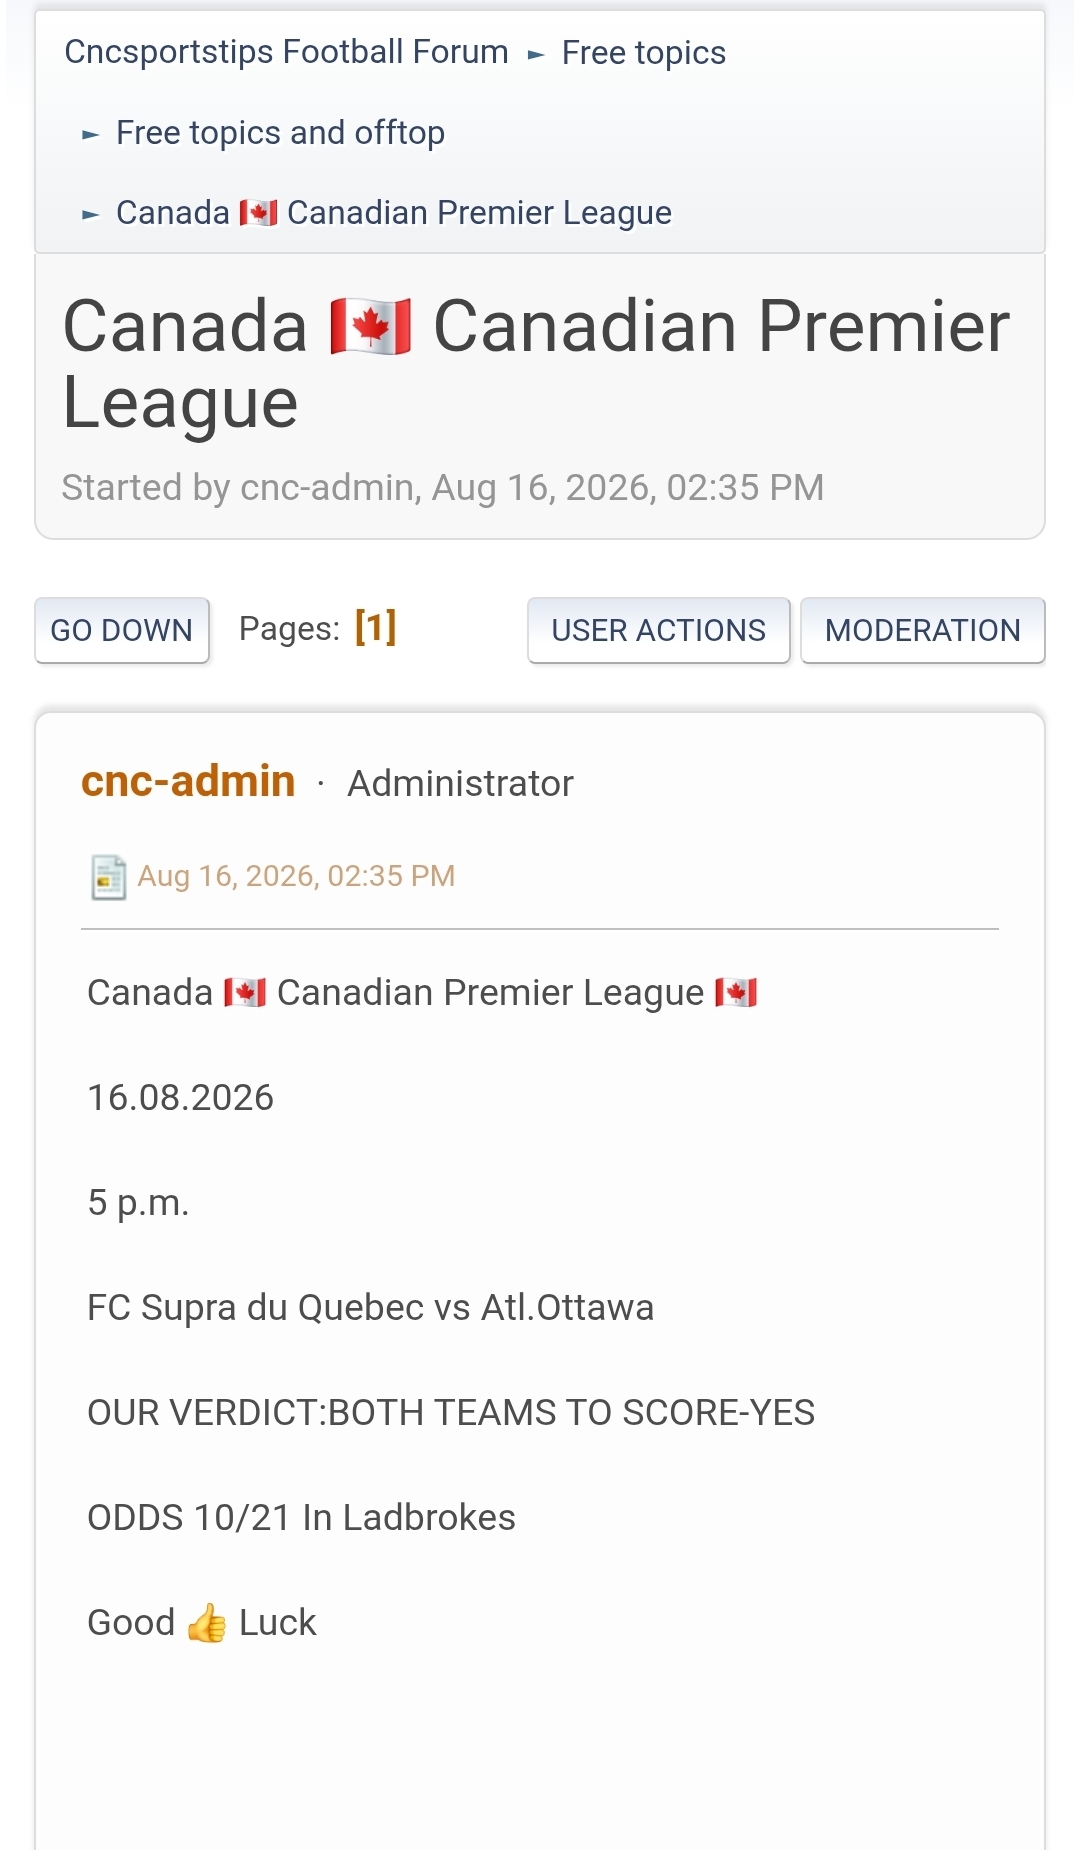Click the topic title heading

(536, 365)
